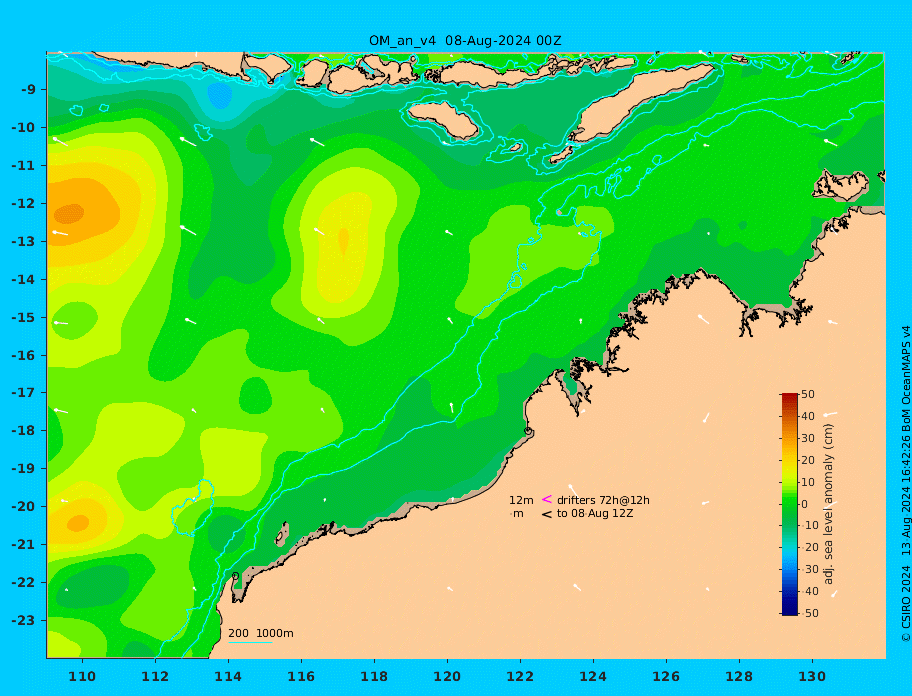Click the latitude axis label '-23'
The width and height of the screenshot is (912, 696).
pos(23,620)
